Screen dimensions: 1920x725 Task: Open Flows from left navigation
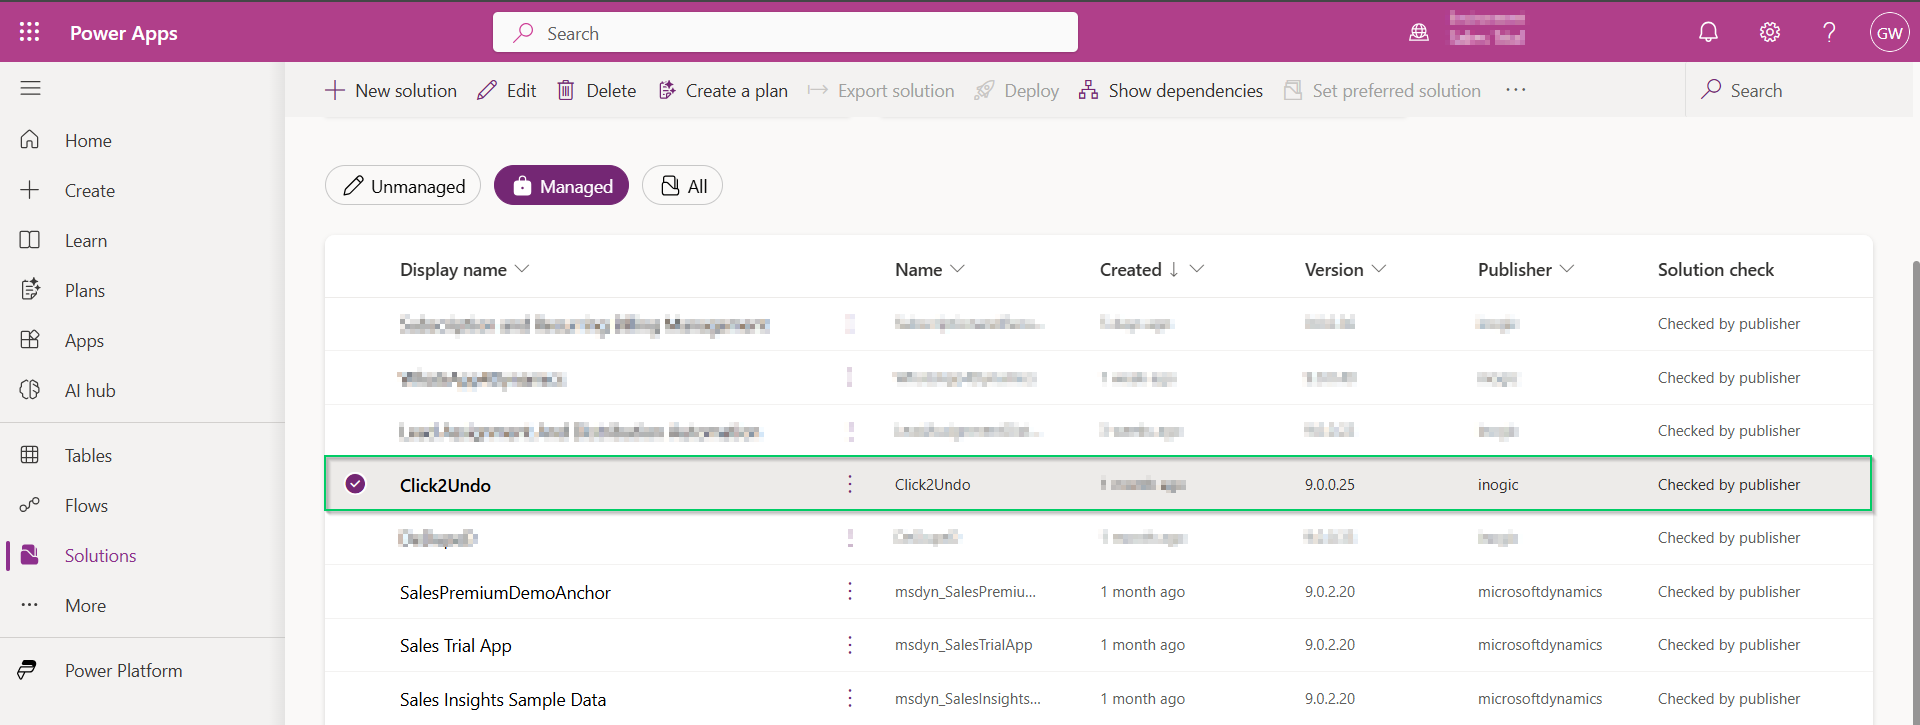[x=86, y=505]
